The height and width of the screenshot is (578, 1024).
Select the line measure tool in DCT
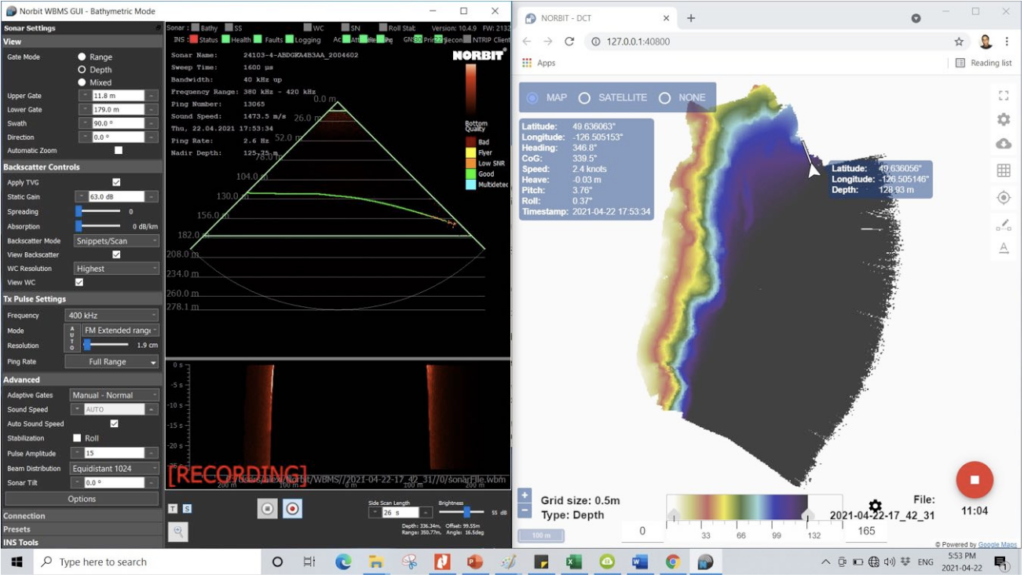coord(1004,225)
